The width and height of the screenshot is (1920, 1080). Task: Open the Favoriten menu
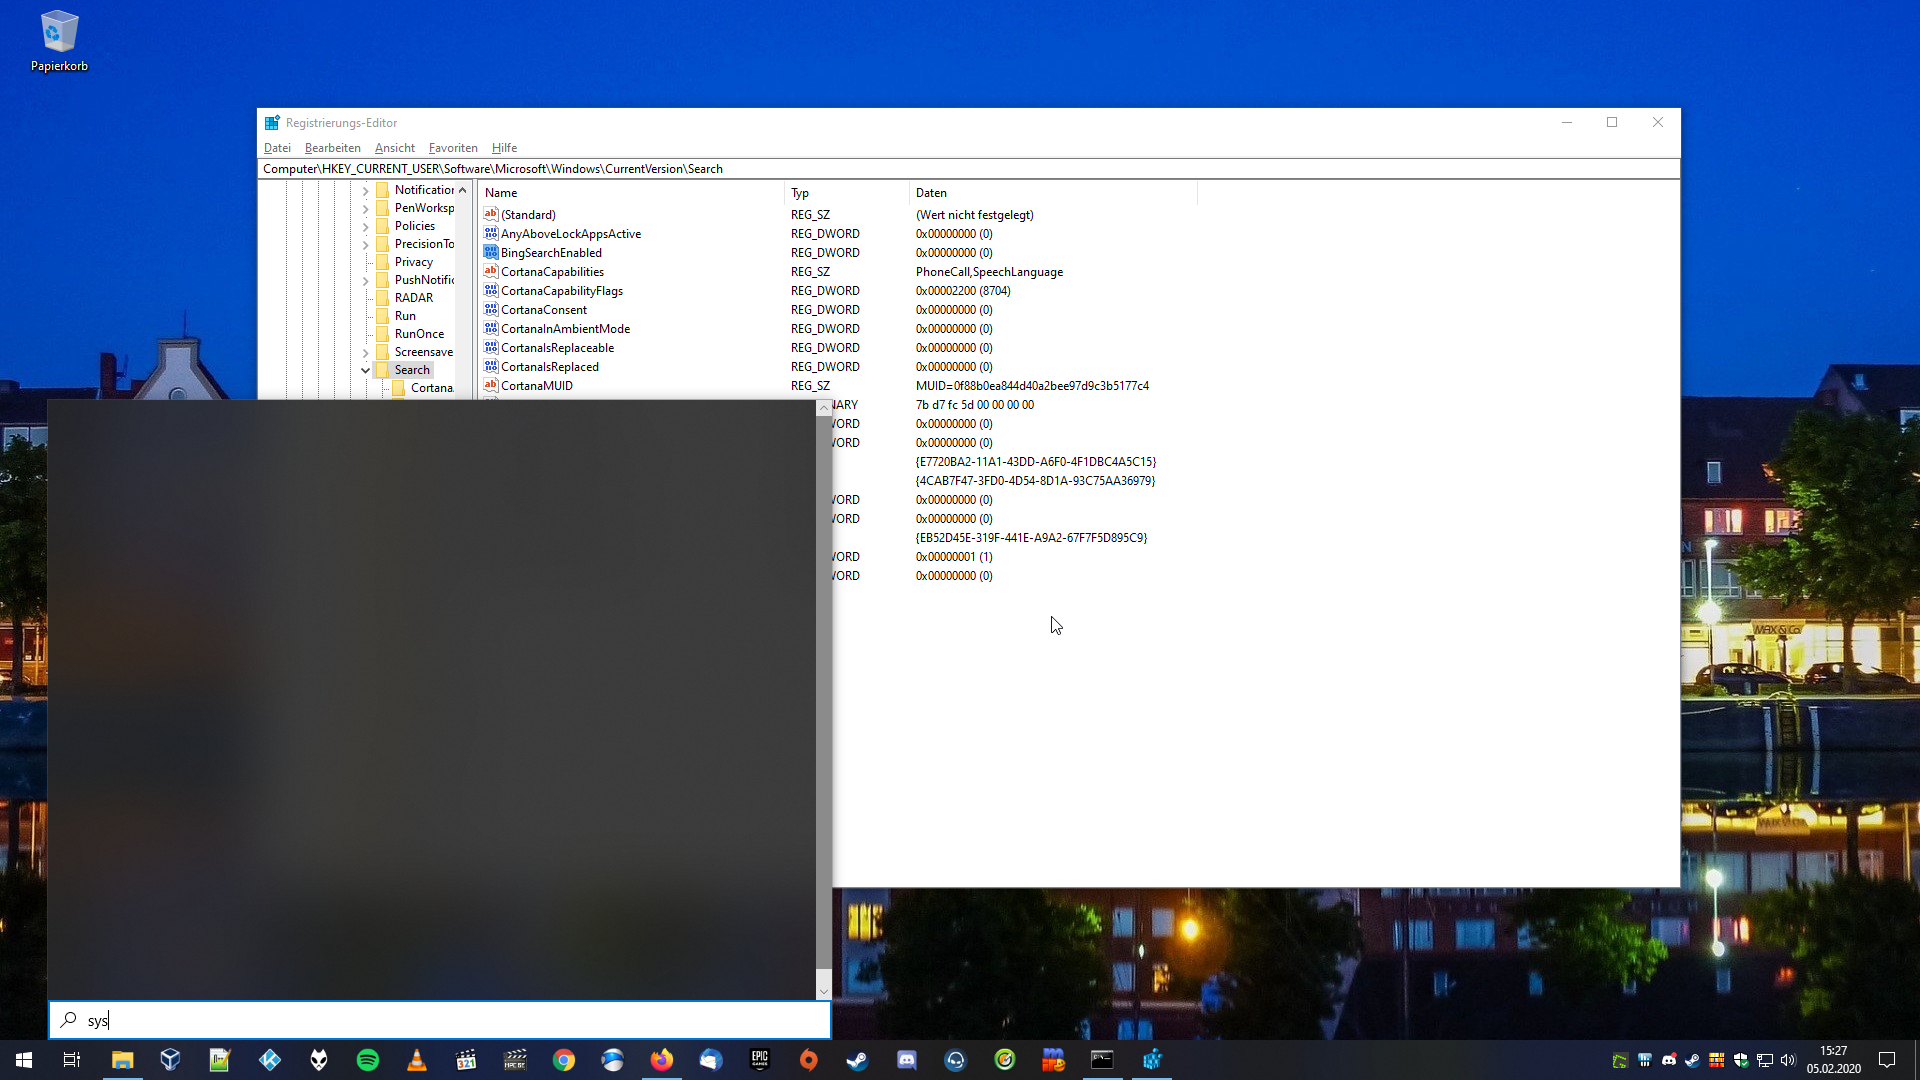point(453,148)
